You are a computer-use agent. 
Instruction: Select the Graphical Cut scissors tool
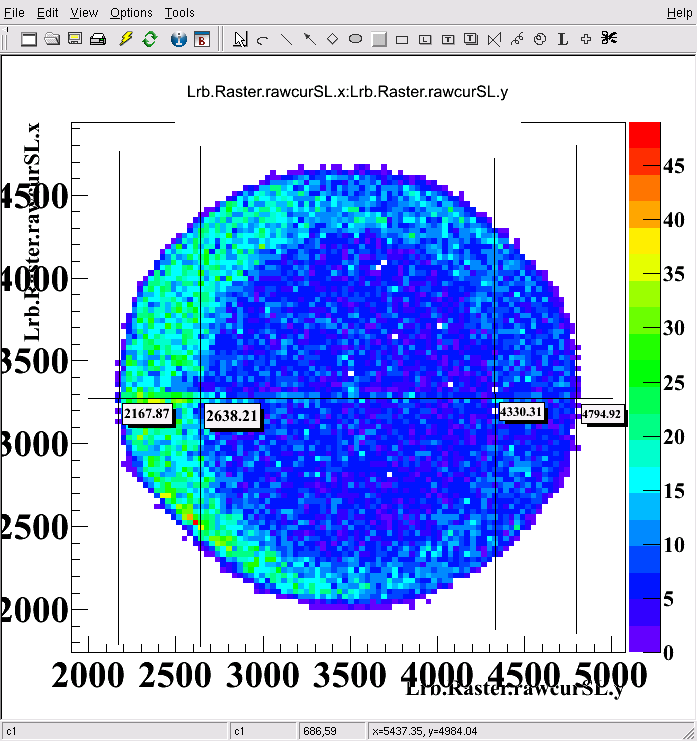(609, 38)
